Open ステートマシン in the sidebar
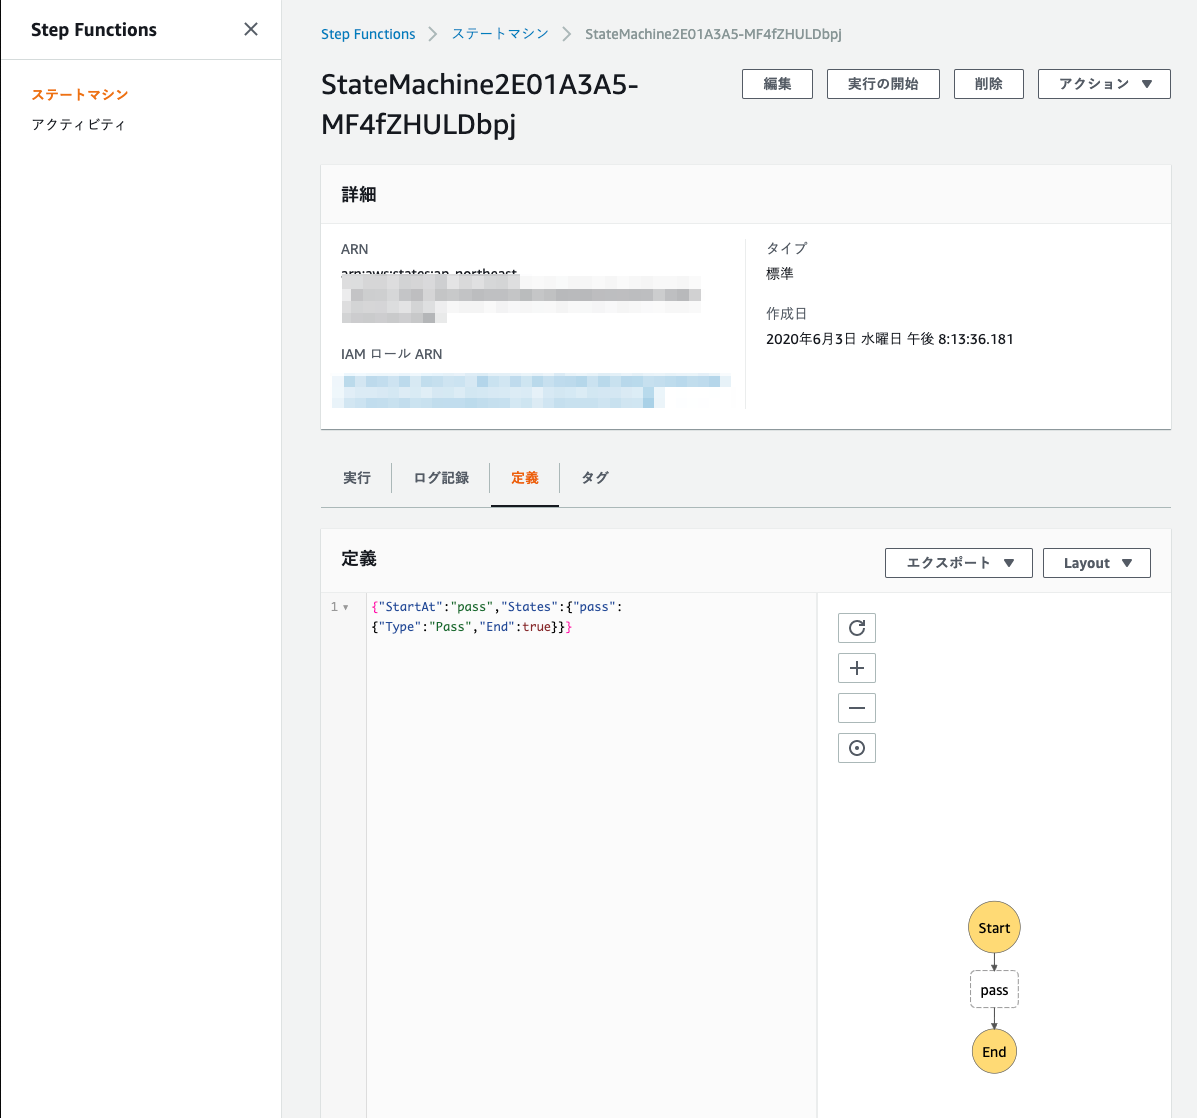Image resolution: width=1197 pixels, height=1118 pixels. pyautogui.click(x=79, y=95)
